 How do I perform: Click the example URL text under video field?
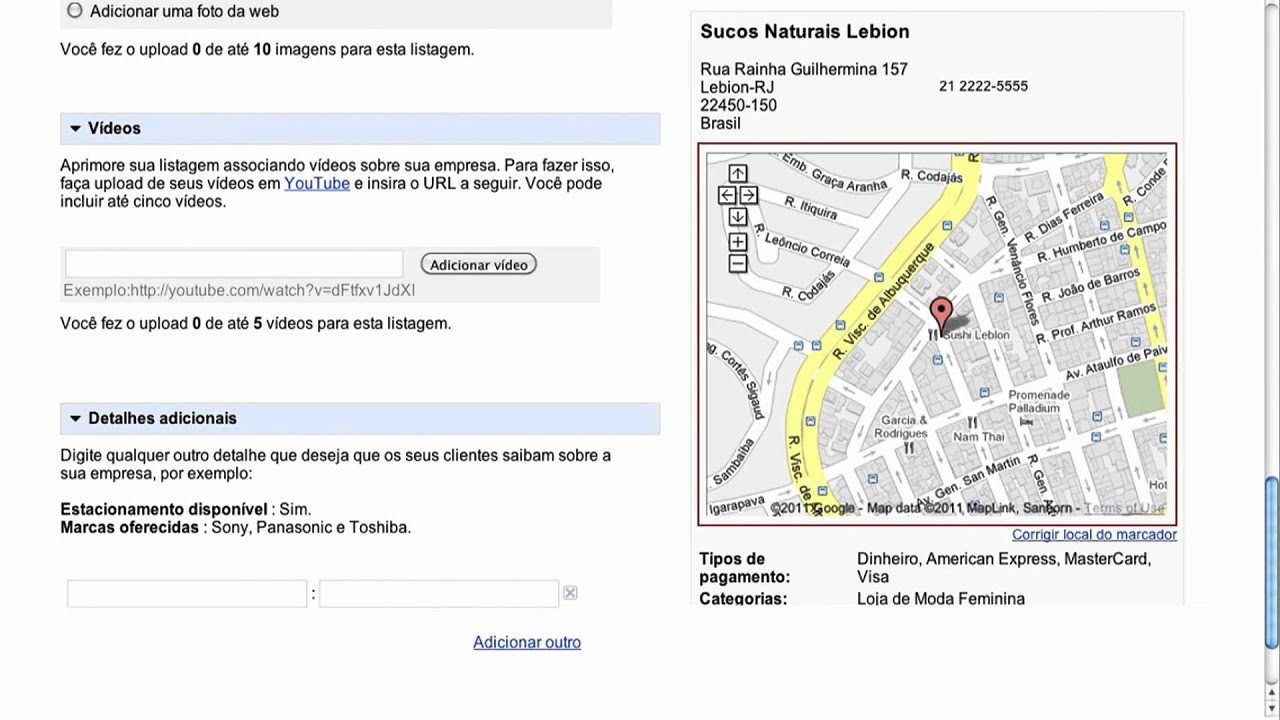coord(239,290)
